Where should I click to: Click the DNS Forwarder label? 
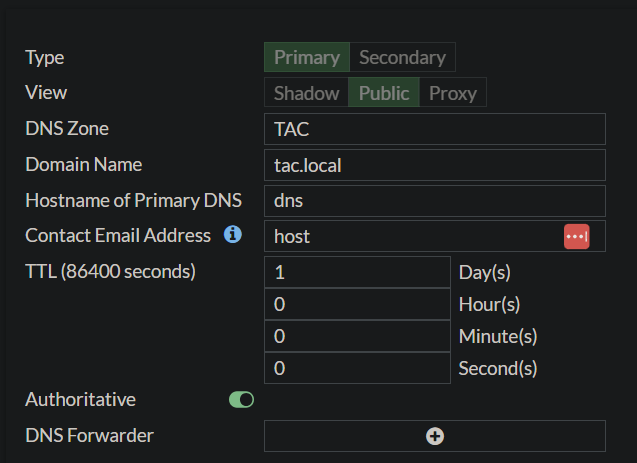89,435
